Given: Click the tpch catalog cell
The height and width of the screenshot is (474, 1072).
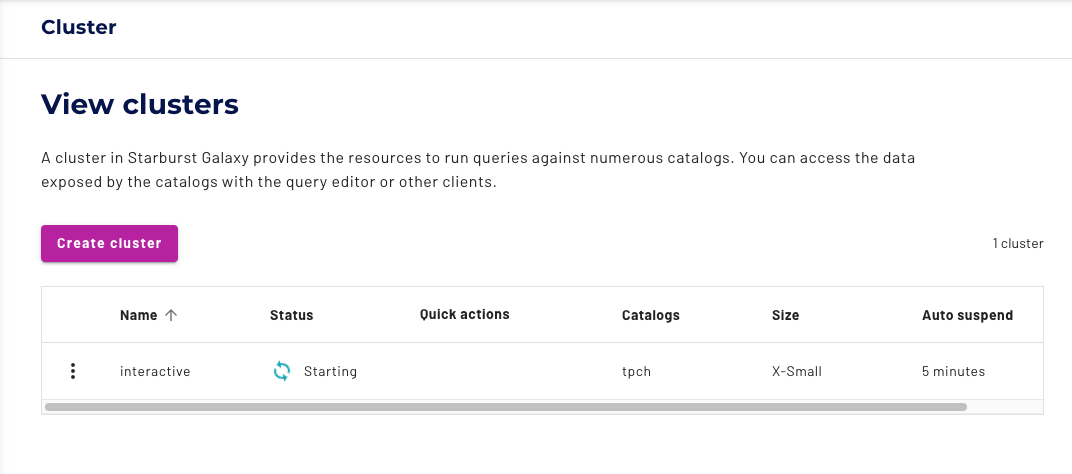Looking at the screenshot, I should tap(636, 371).
